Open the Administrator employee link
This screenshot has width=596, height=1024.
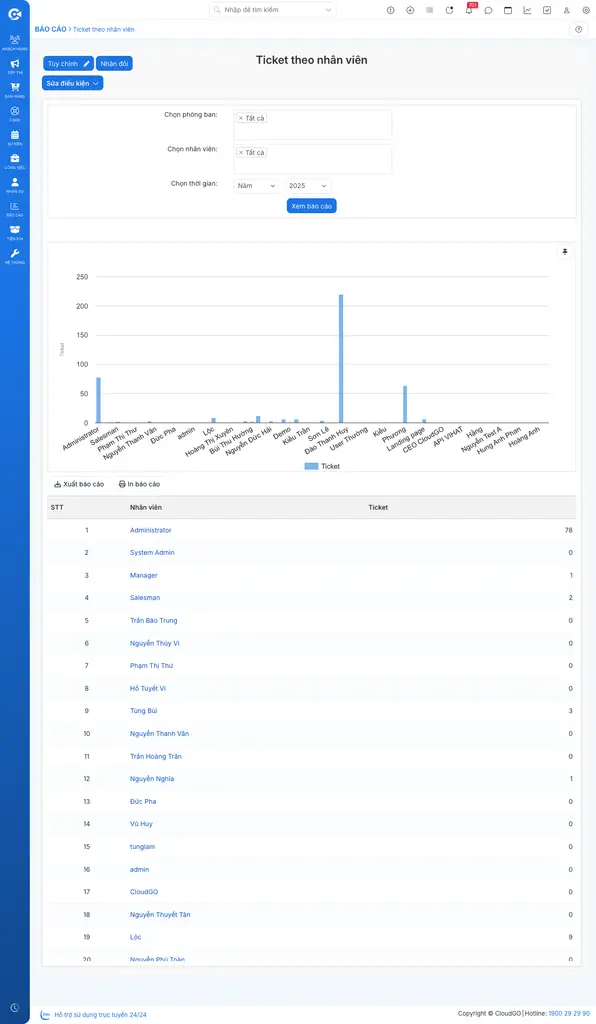coord(150,530)
